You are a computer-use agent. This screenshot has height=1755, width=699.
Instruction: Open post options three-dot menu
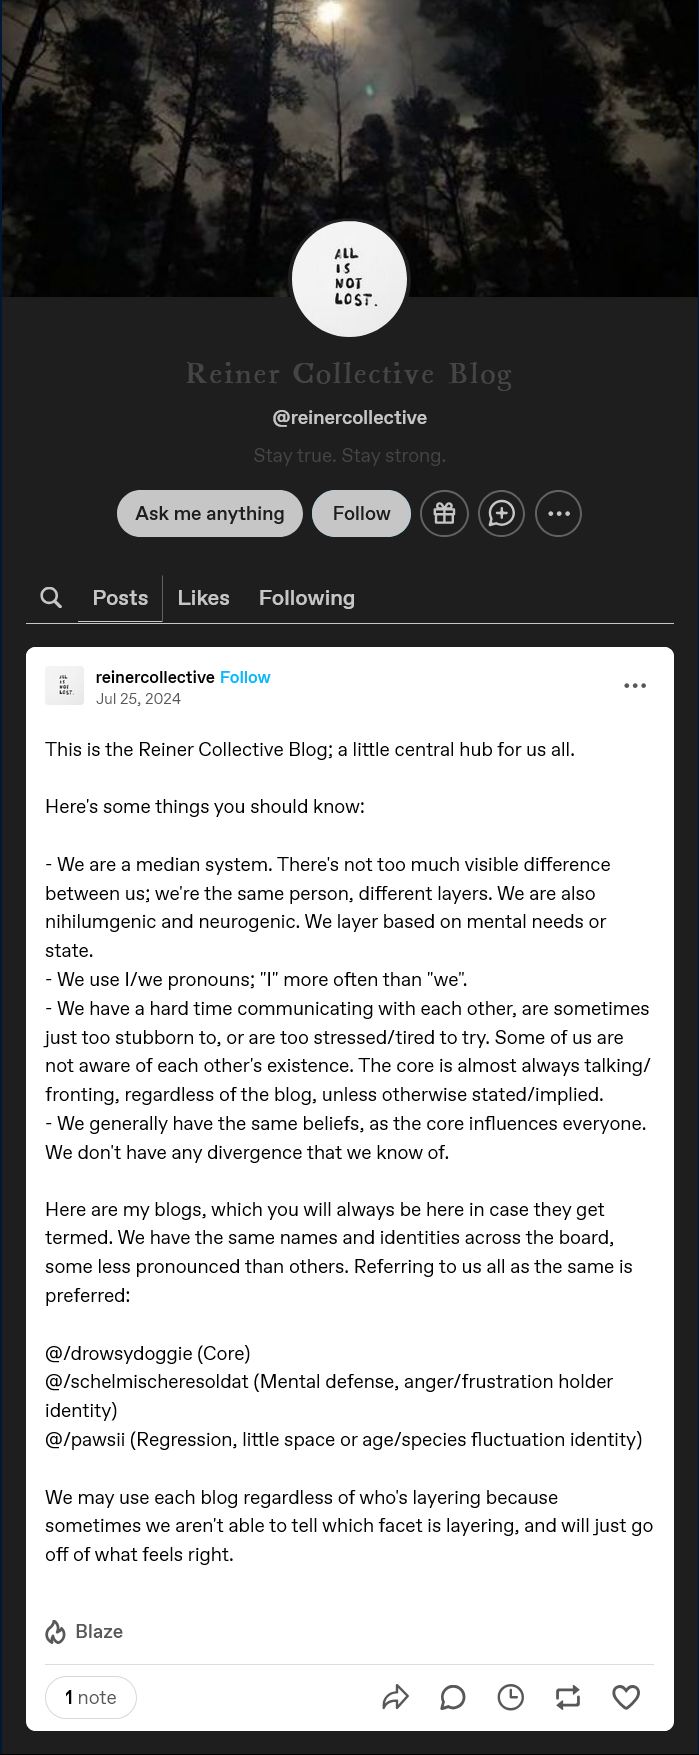click(x=635, y=686)
